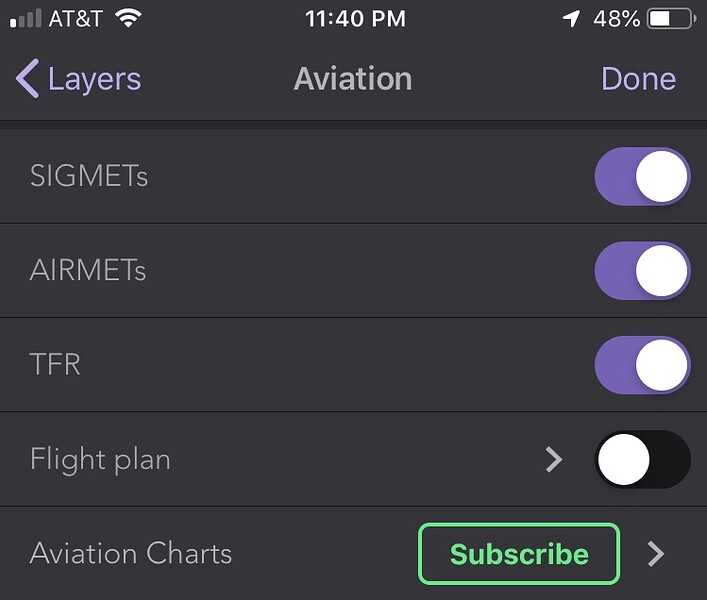This screenshot has width=707, height=600.
Task: Tap the Wi-Fi status icon
Action: [x=127, y=19]
